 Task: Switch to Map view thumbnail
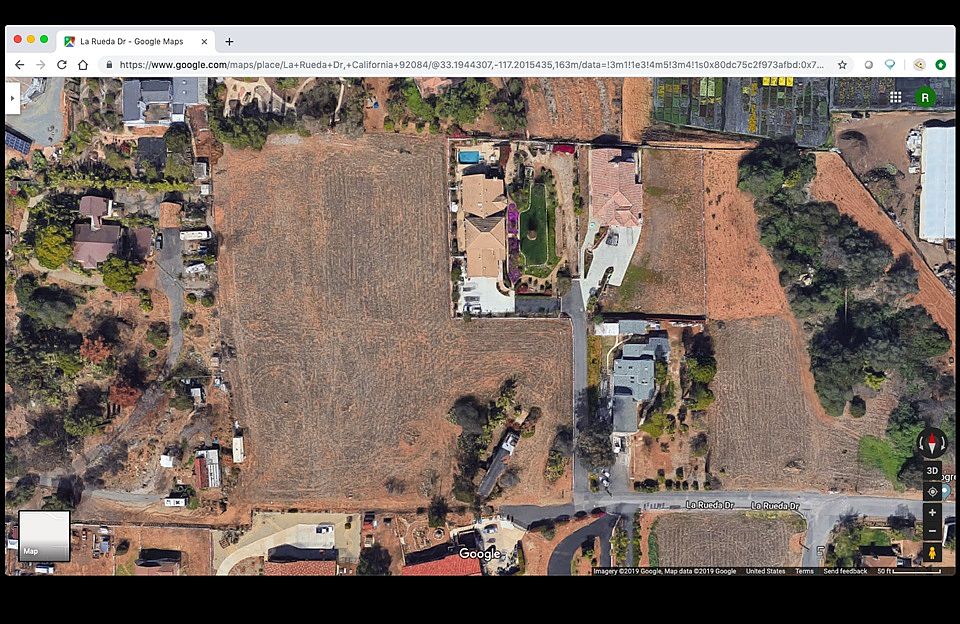(44, 536)
